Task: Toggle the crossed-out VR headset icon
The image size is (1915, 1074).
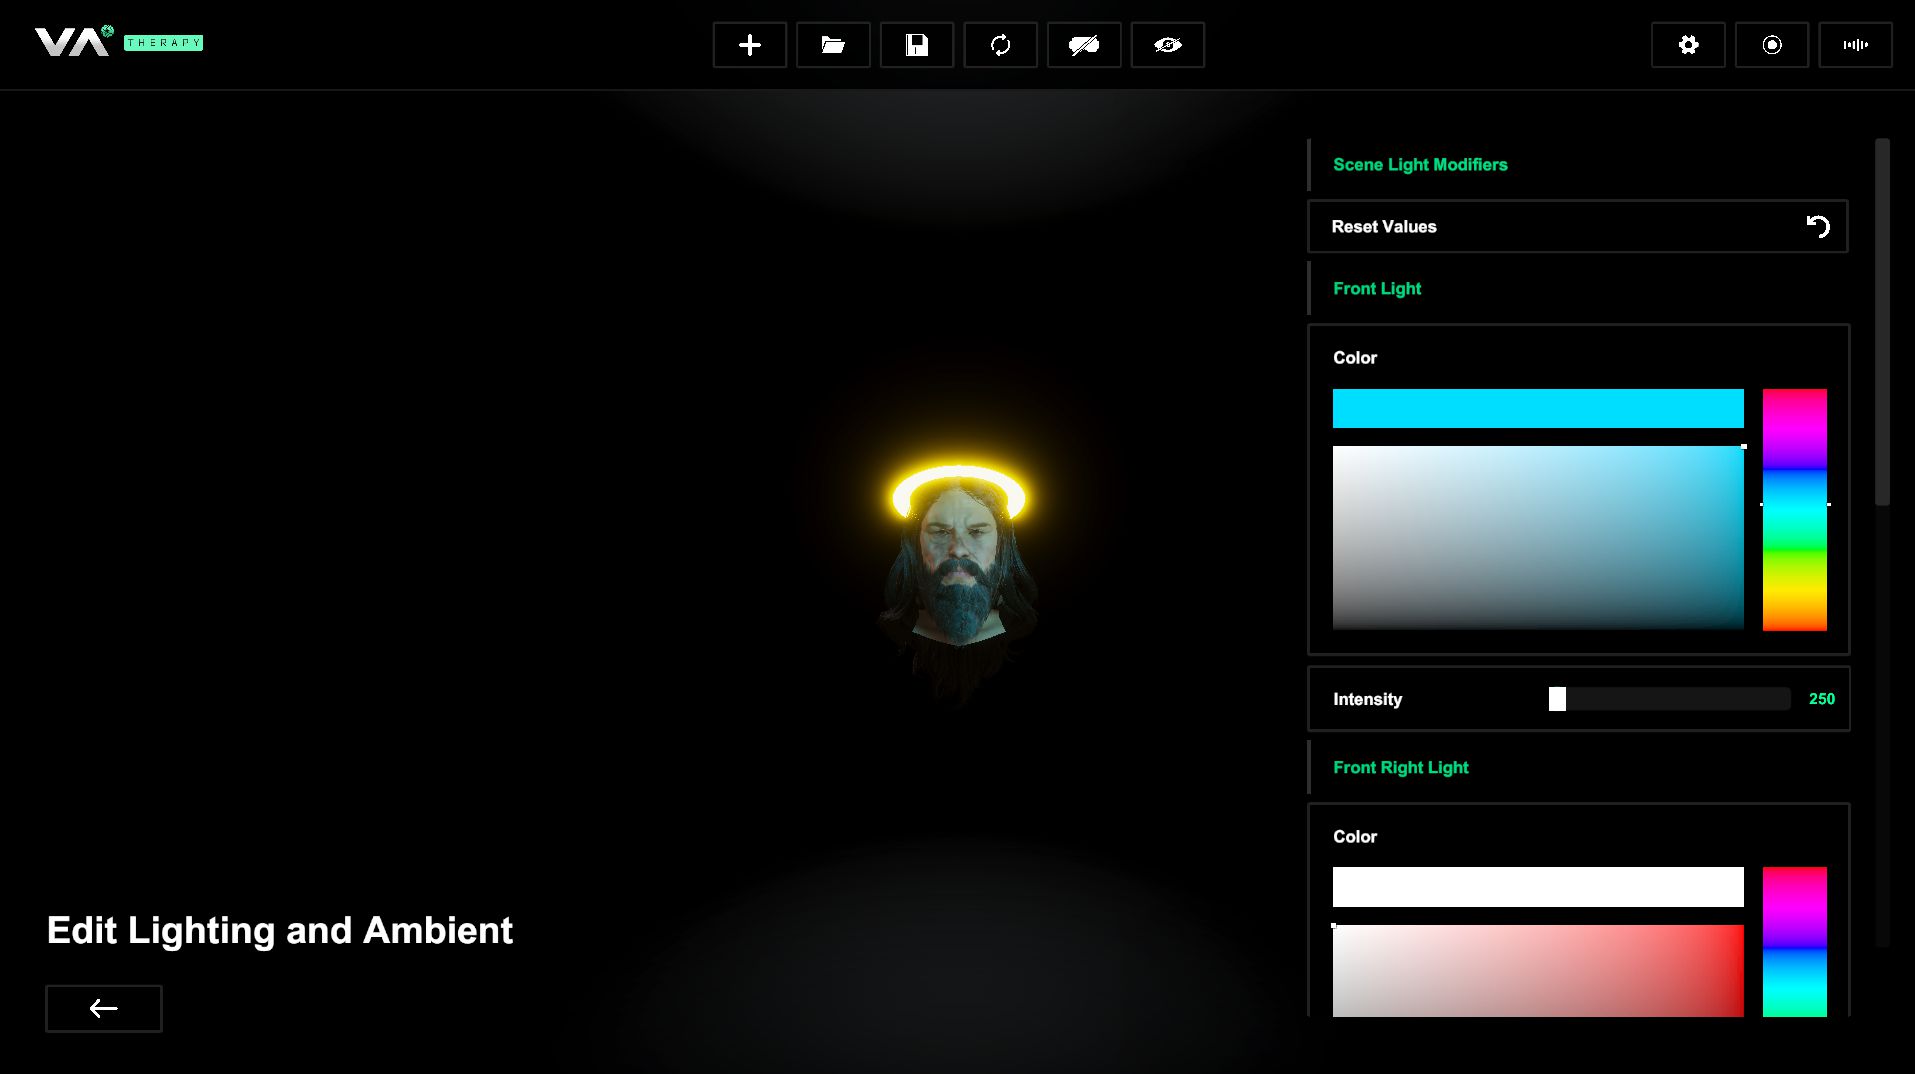Action: (x=1084, y=45)
